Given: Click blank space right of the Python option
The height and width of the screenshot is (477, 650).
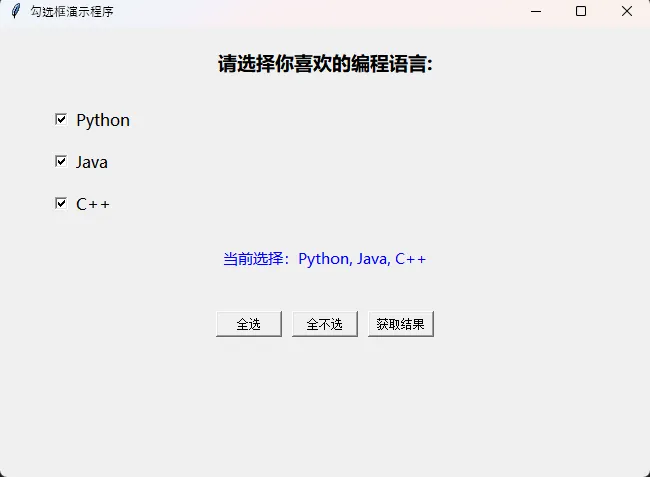Looking at the screenshot, I should tap(350, 120).
